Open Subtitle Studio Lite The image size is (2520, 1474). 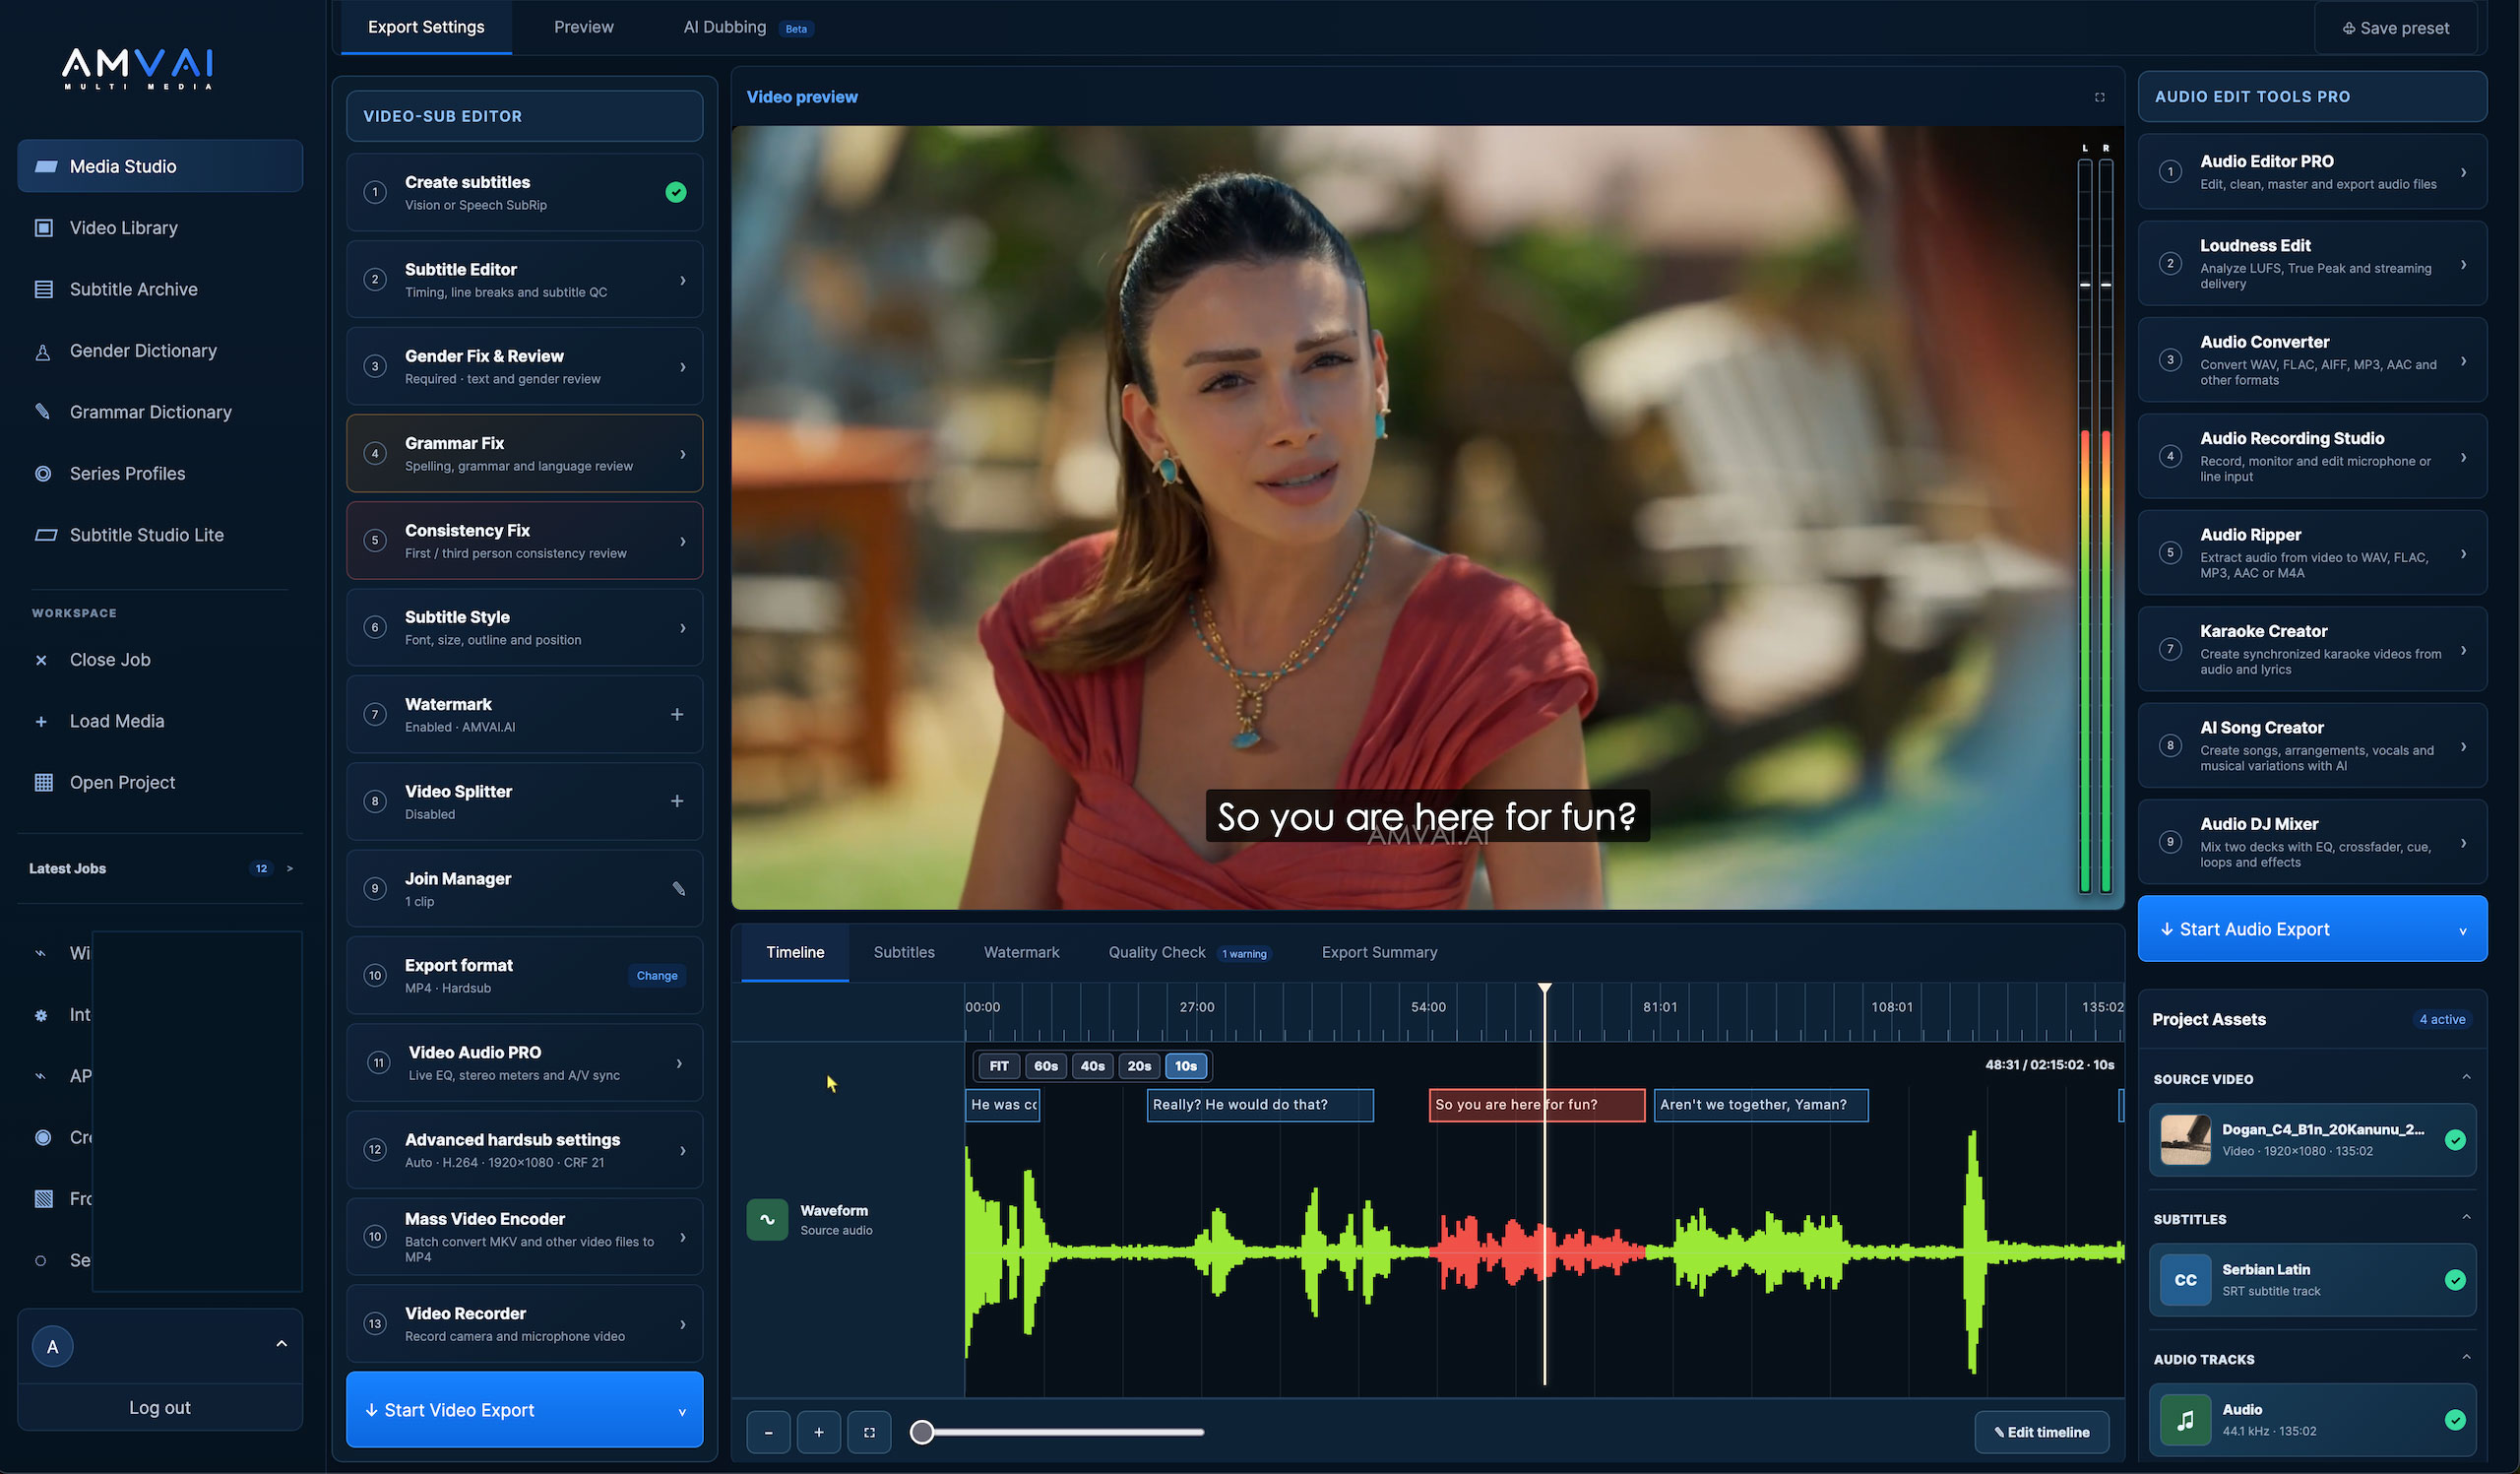pos(160,535)
